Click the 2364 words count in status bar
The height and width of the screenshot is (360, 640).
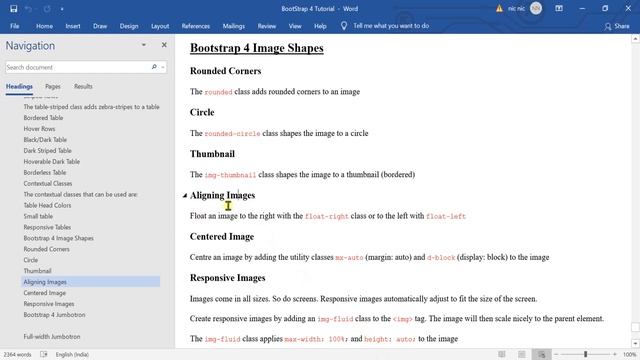coord(18,354)
